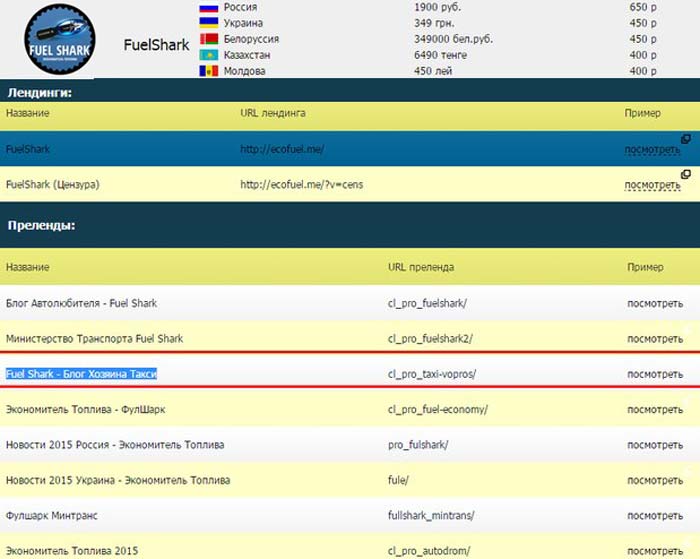
Task: Click fullshark_mintrans/ URL cell
Action: tap(431, 516)
